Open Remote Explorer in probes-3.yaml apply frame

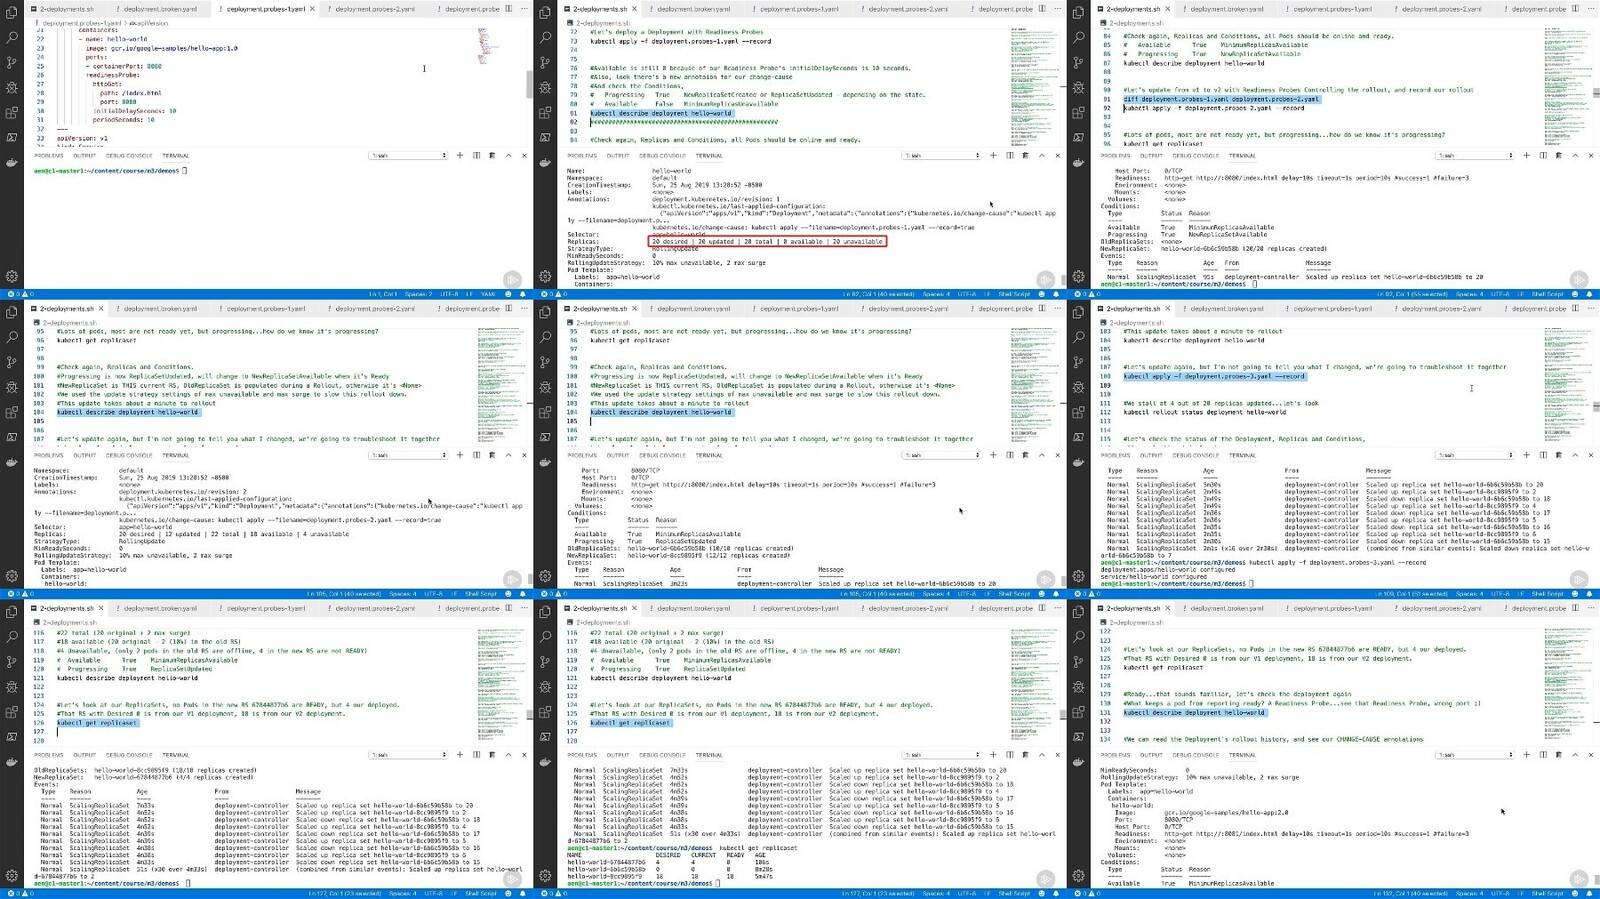(x=1078, y=437)
